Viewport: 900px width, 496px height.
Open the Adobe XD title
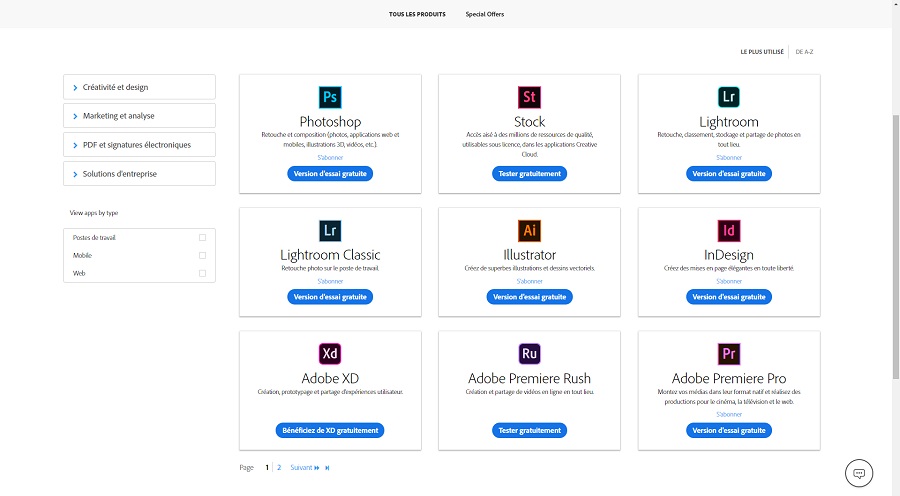click(x=330, y=378)
